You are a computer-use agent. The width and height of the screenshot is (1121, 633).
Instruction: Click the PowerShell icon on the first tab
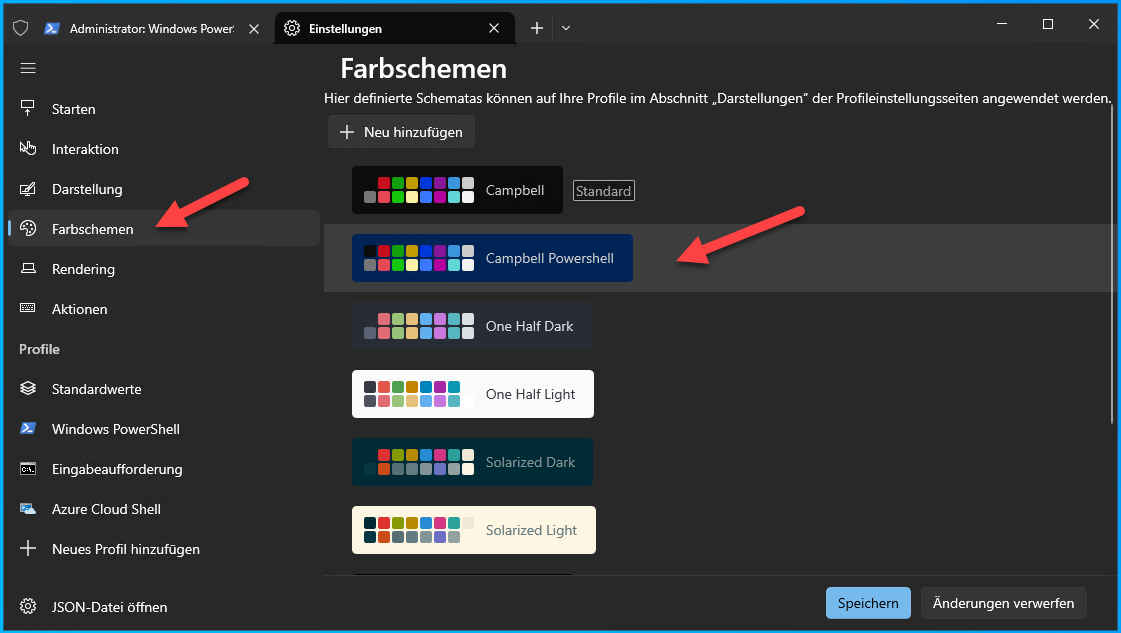click(51, 29)
